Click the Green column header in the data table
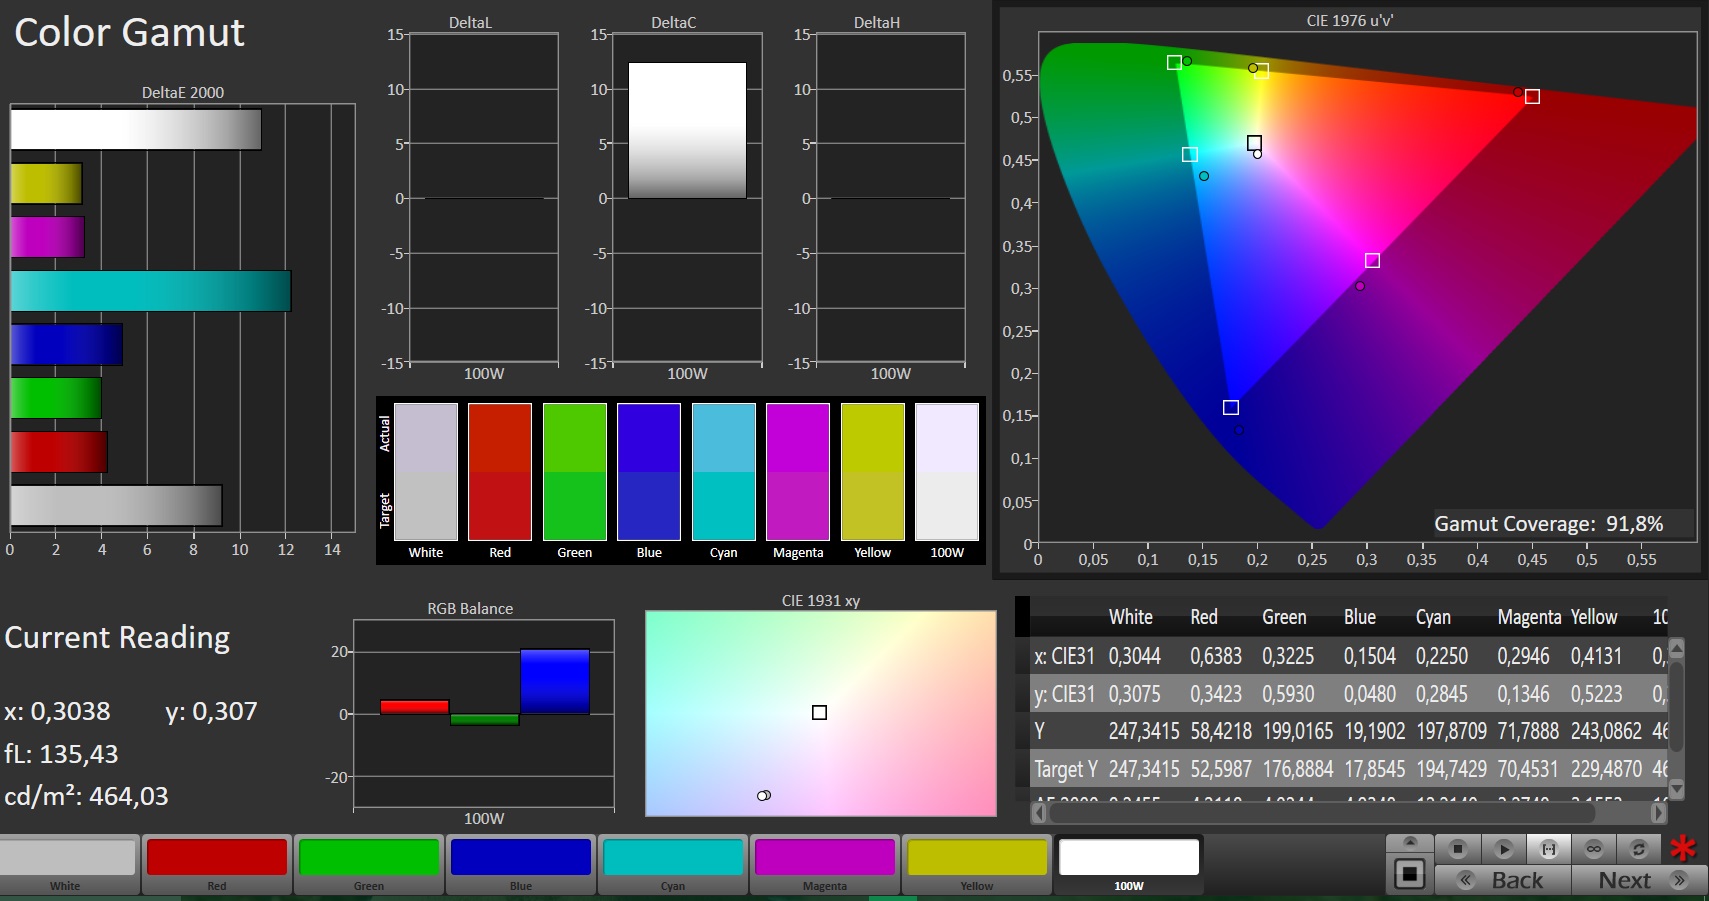 coord(1284,617)
